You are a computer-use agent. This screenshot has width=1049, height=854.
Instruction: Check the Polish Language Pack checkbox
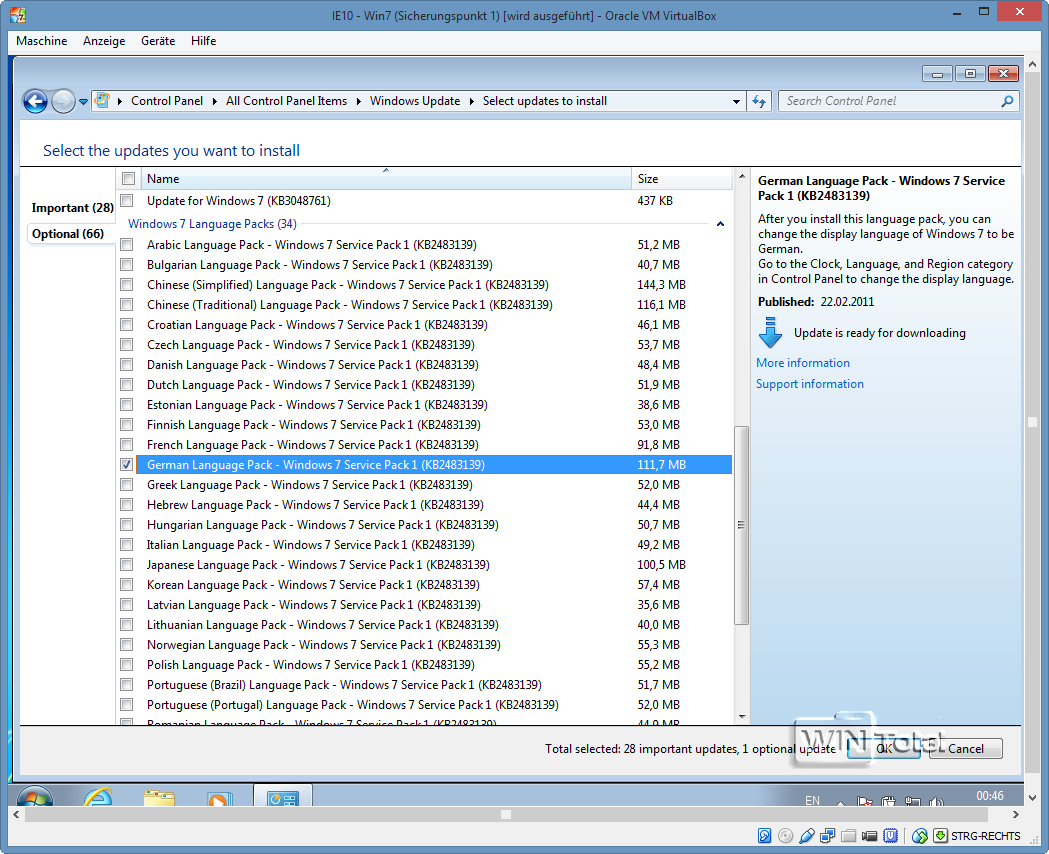tap(126, 665)
